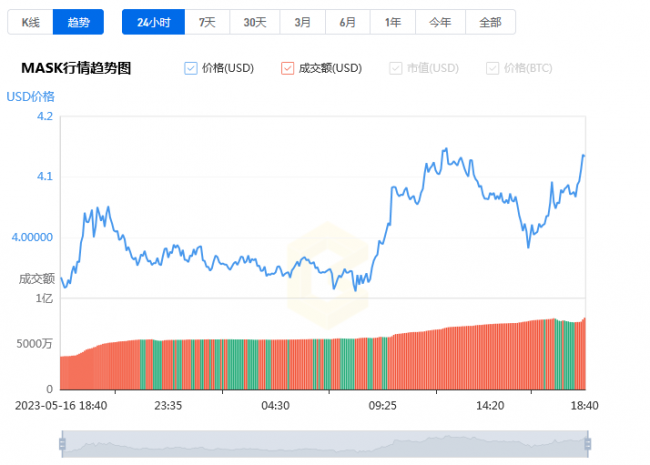Toggle the 成交额(USD) checkbox

[288, 68]
